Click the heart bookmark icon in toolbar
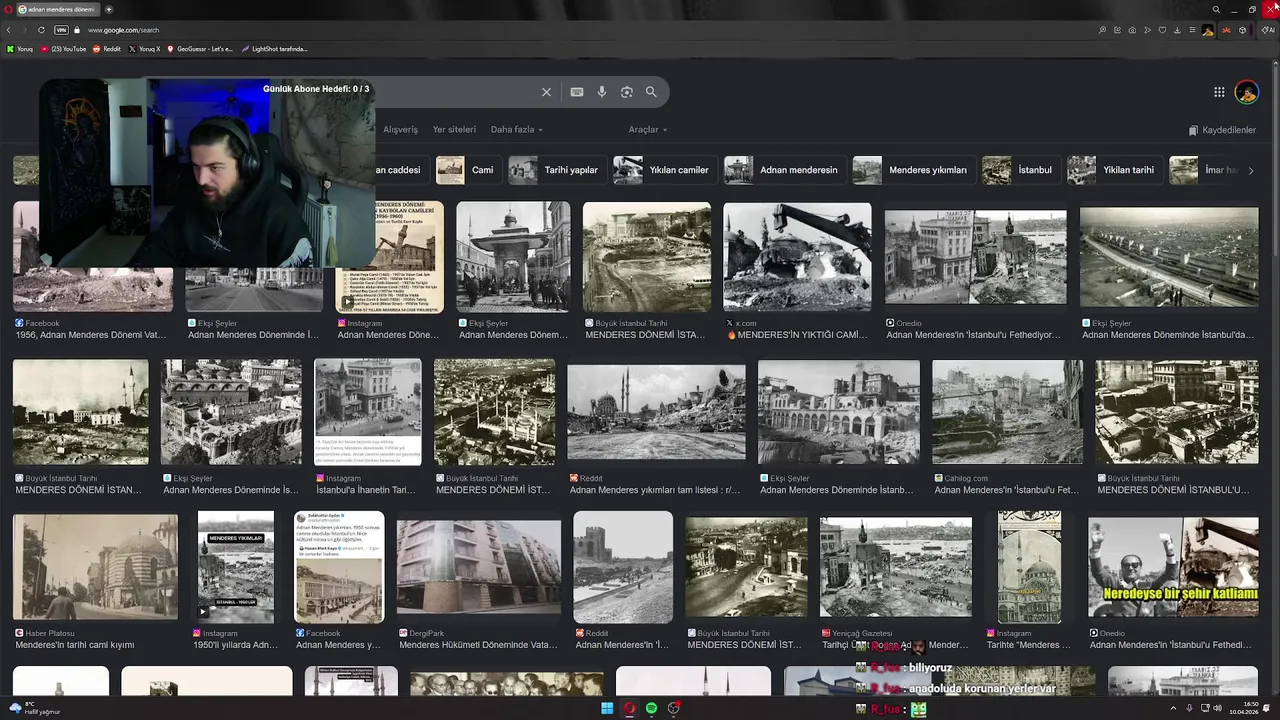The image size is (1280, 720). pos(1162,30)
